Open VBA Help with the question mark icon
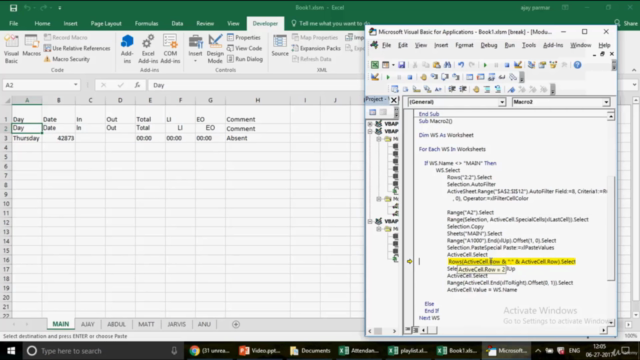Image resolution: width=640 pixels, height=360 pixels. click(577, 65)
